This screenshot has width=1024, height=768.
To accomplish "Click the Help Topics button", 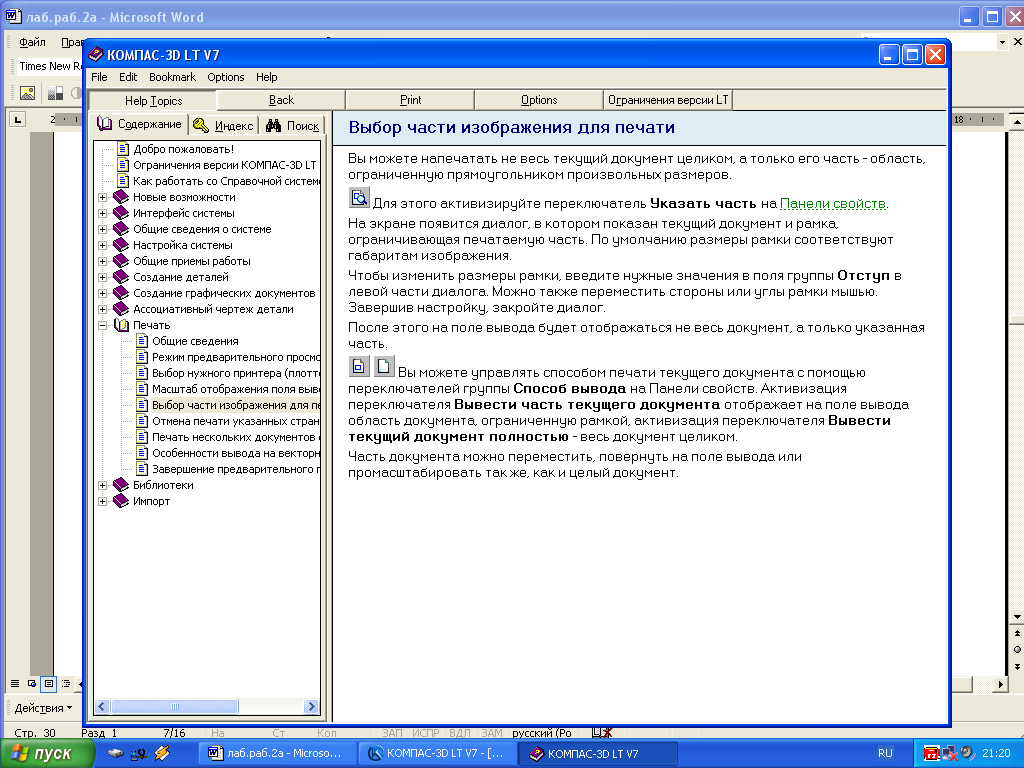I will pyautogui.click(x=153, y=101).
